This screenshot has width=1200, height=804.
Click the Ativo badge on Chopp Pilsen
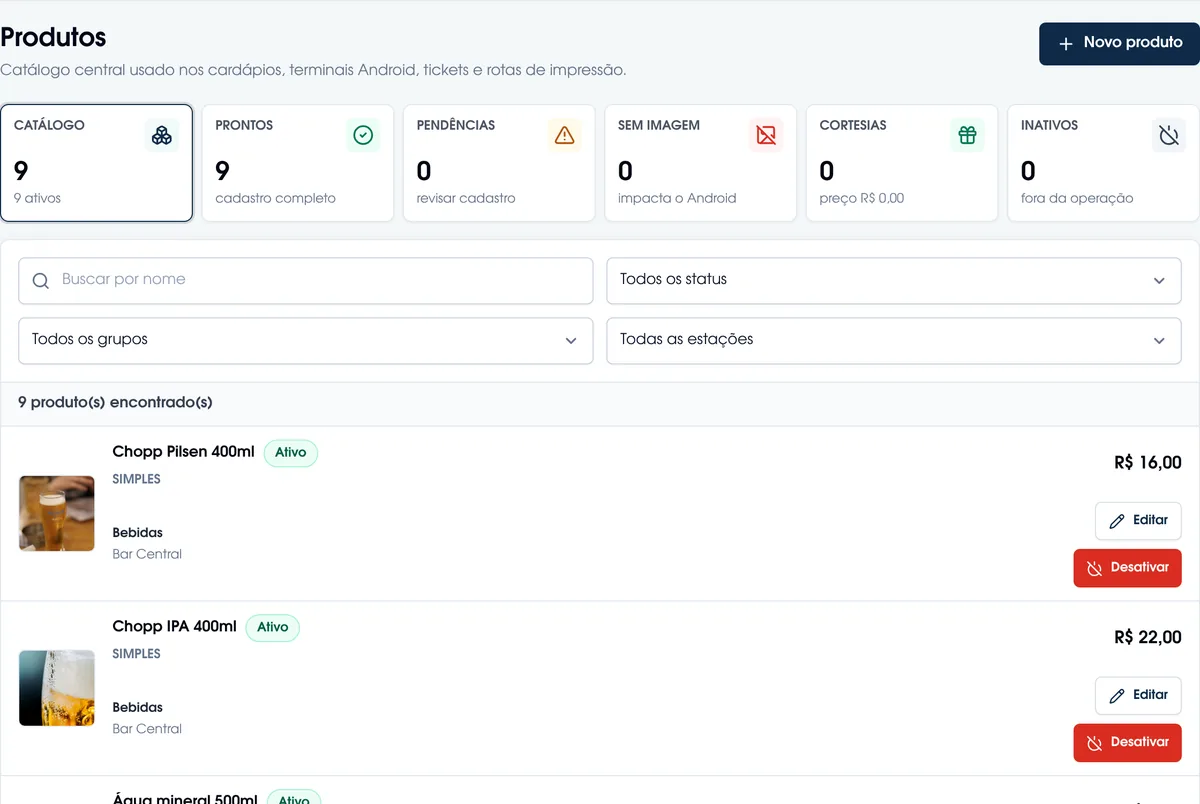[291, 453]
